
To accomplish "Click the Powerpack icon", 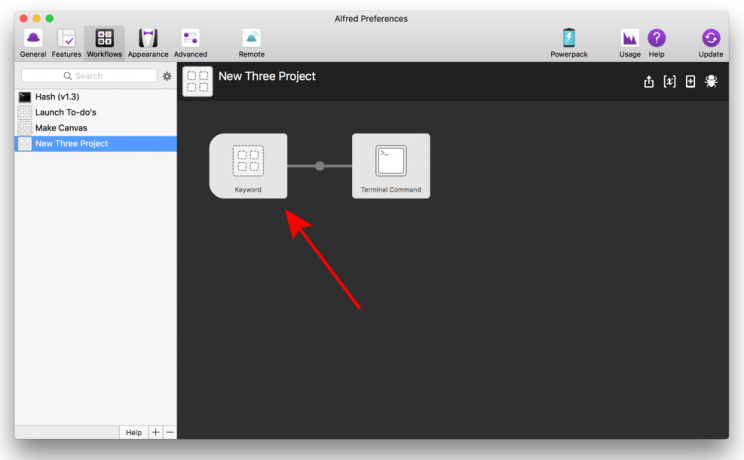I will [x=569, y=42].
